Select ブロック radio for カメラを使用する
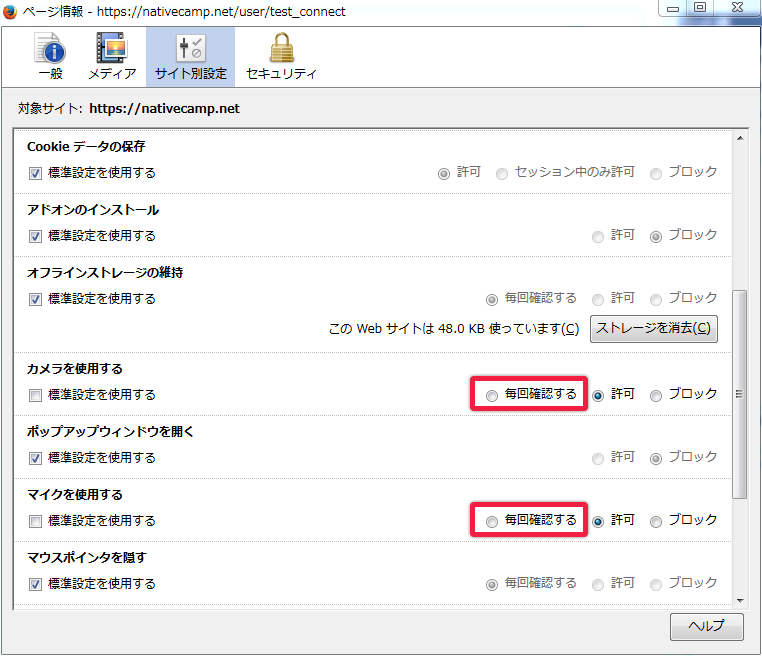Image resolution: width=762 pixels, height=656 pixels. pos(656,396)
